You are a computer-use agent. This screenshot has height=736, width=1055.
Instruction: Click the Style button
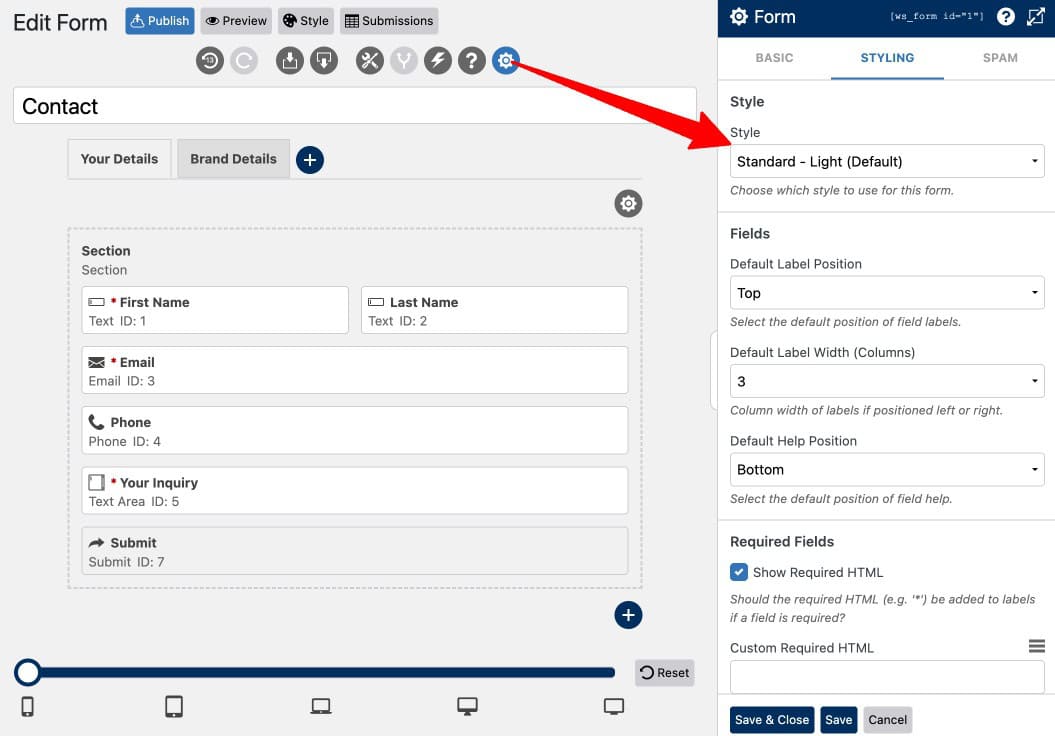click(x=306, y=21)
